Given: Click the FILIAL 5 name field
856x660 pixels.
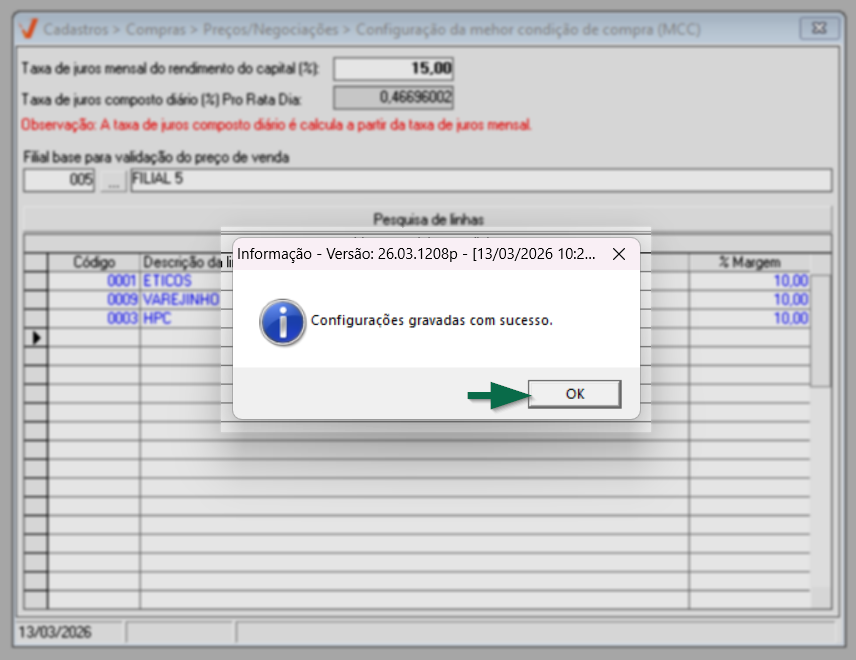Looking at the screenshot, I should pos(481,180).
